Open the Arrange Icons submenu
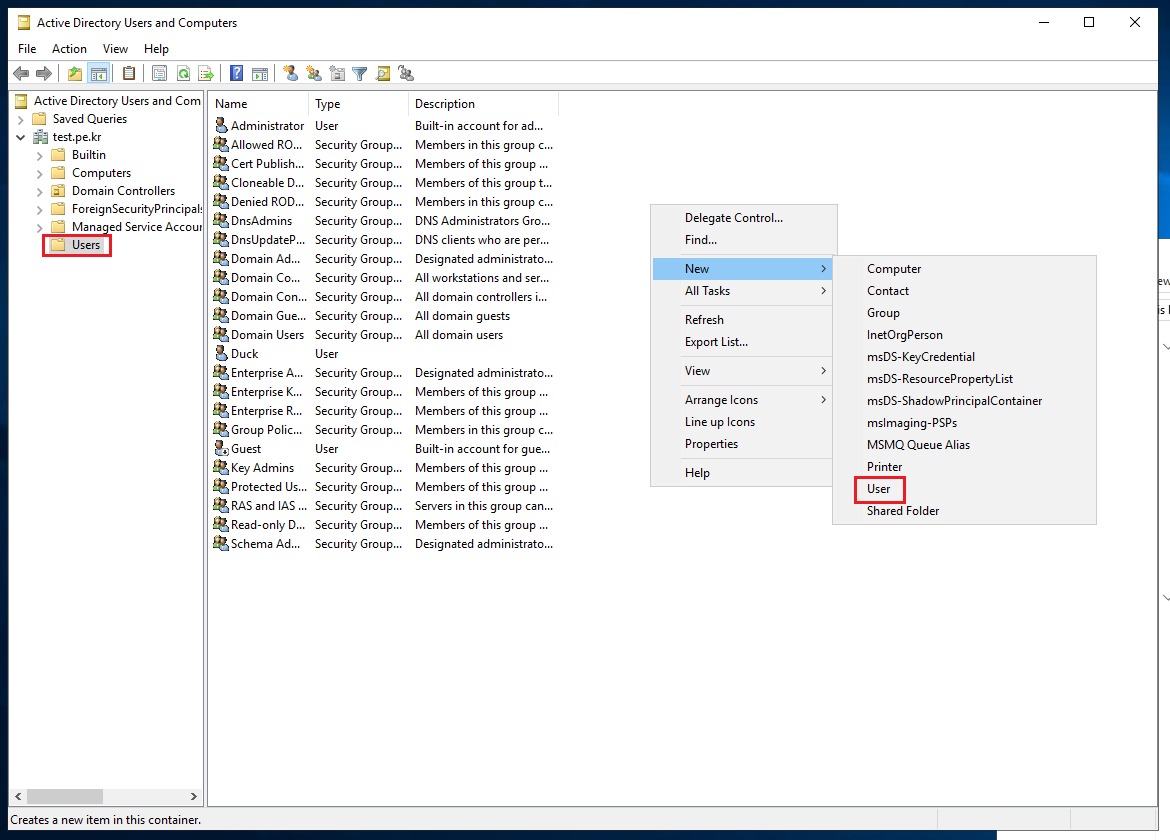 [742, 400]
